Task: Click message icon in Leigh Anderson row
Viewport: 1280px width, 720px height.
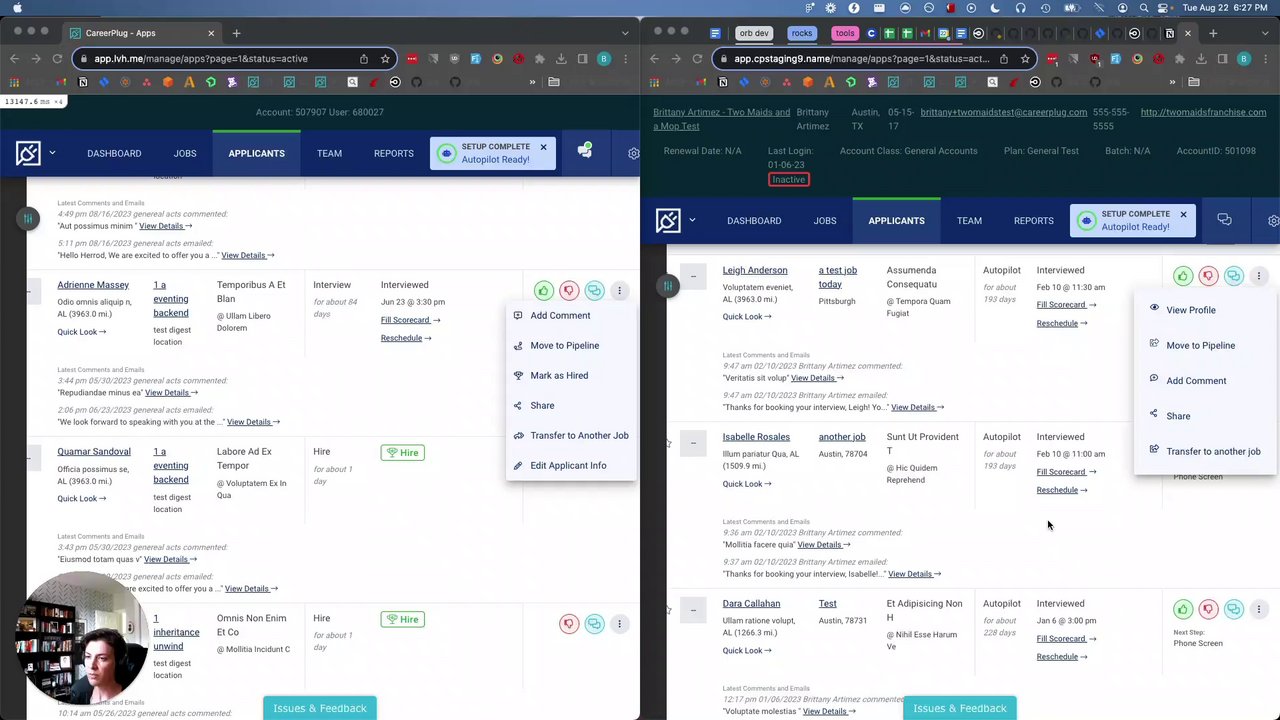Action: point(1234,276)
